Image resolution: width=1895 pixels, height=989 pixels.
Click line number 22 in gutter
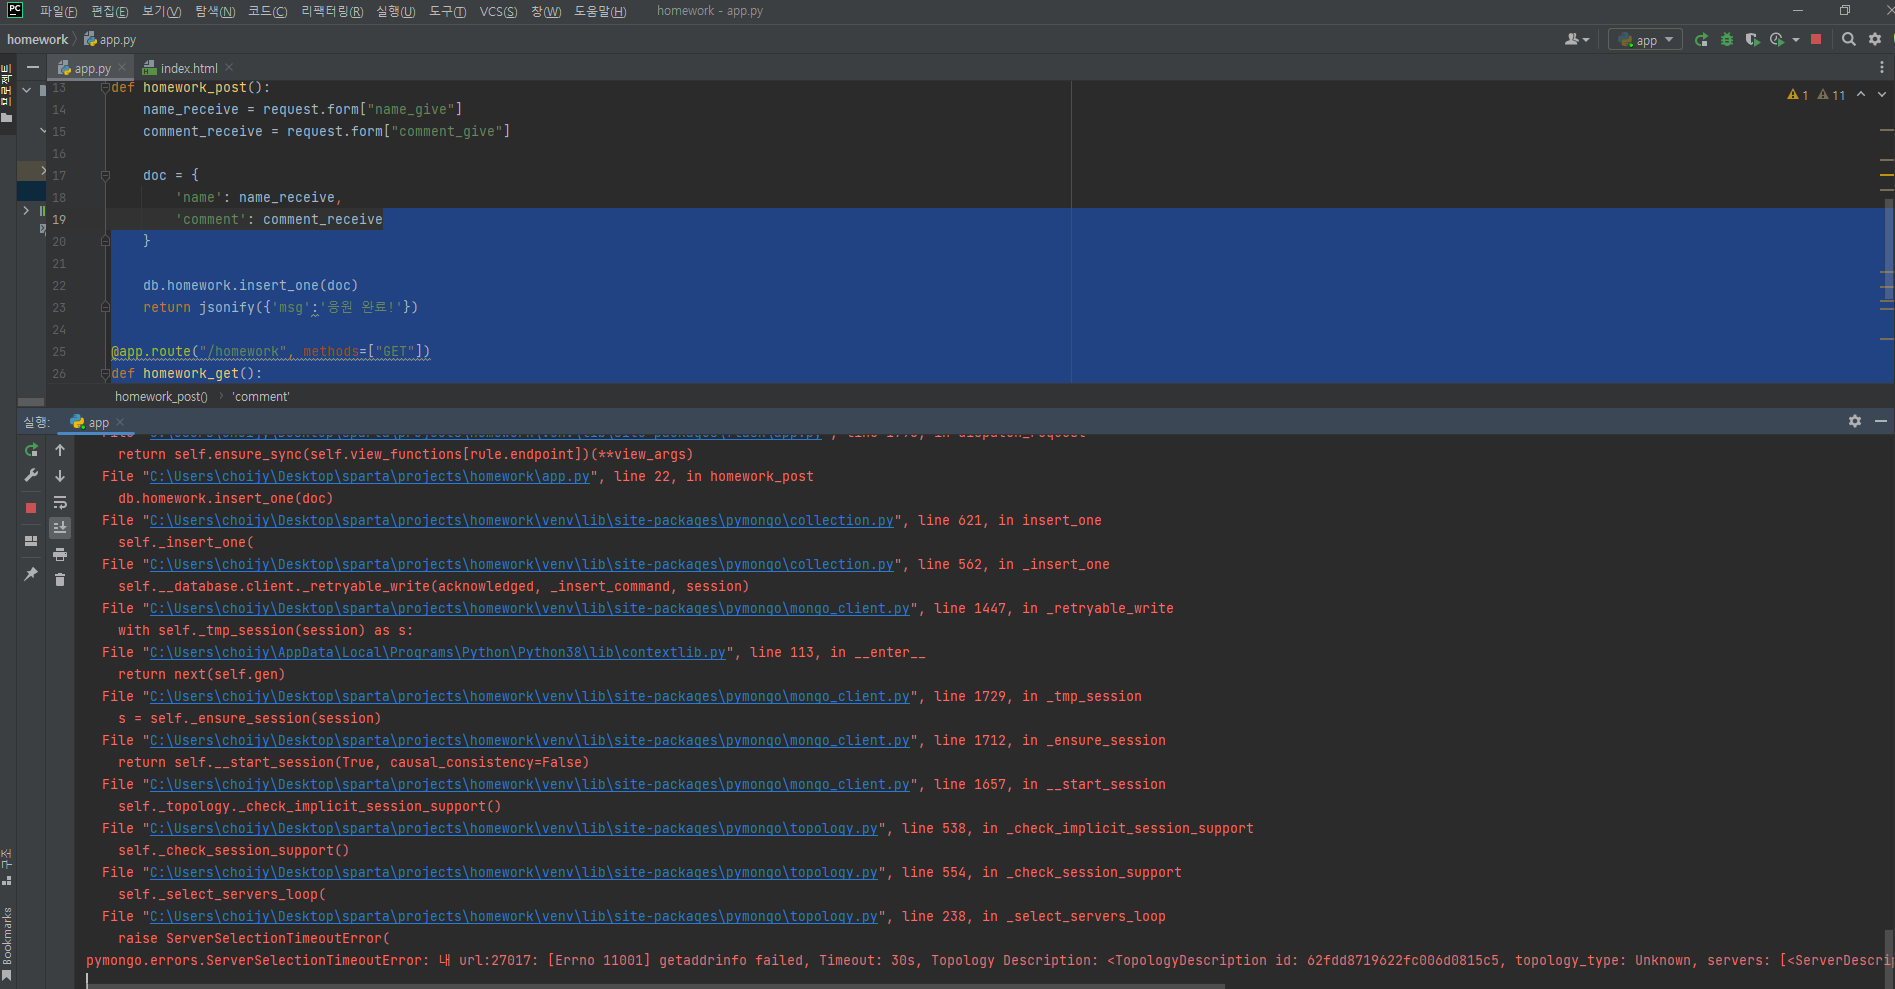pos(59,286)
